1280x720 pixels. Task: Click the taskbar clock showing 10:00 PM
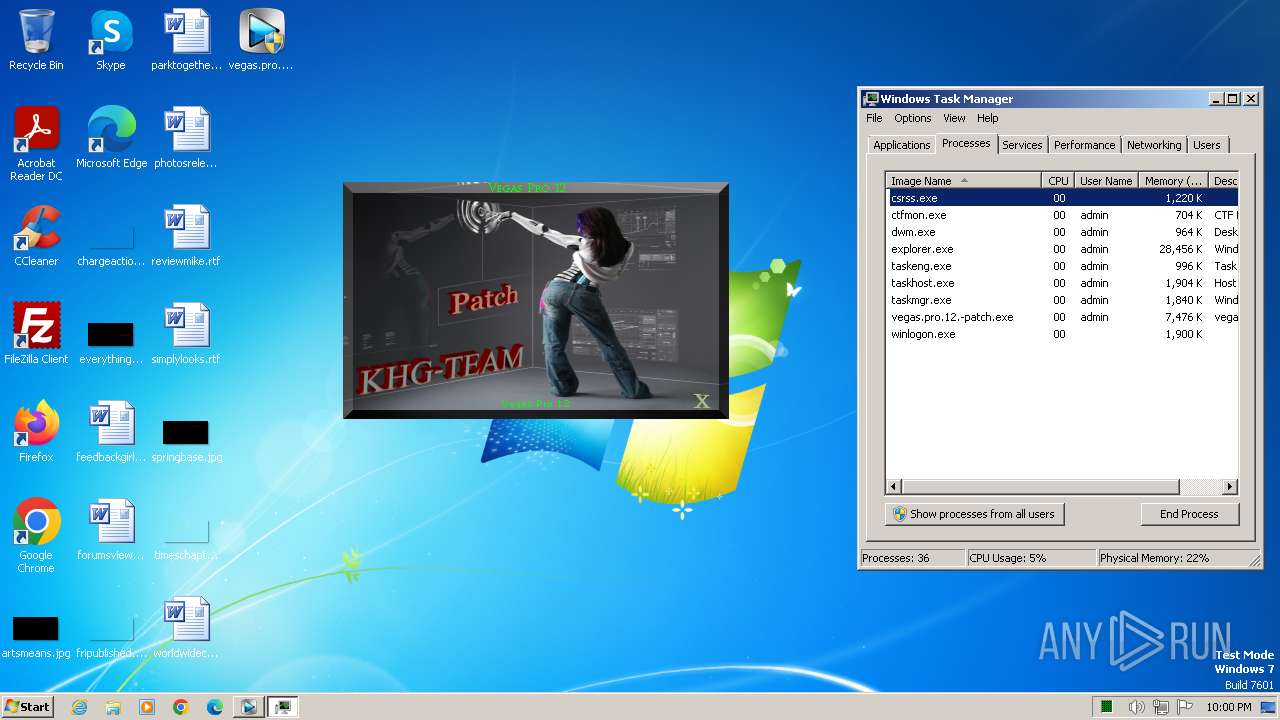tap(1228, 707)
